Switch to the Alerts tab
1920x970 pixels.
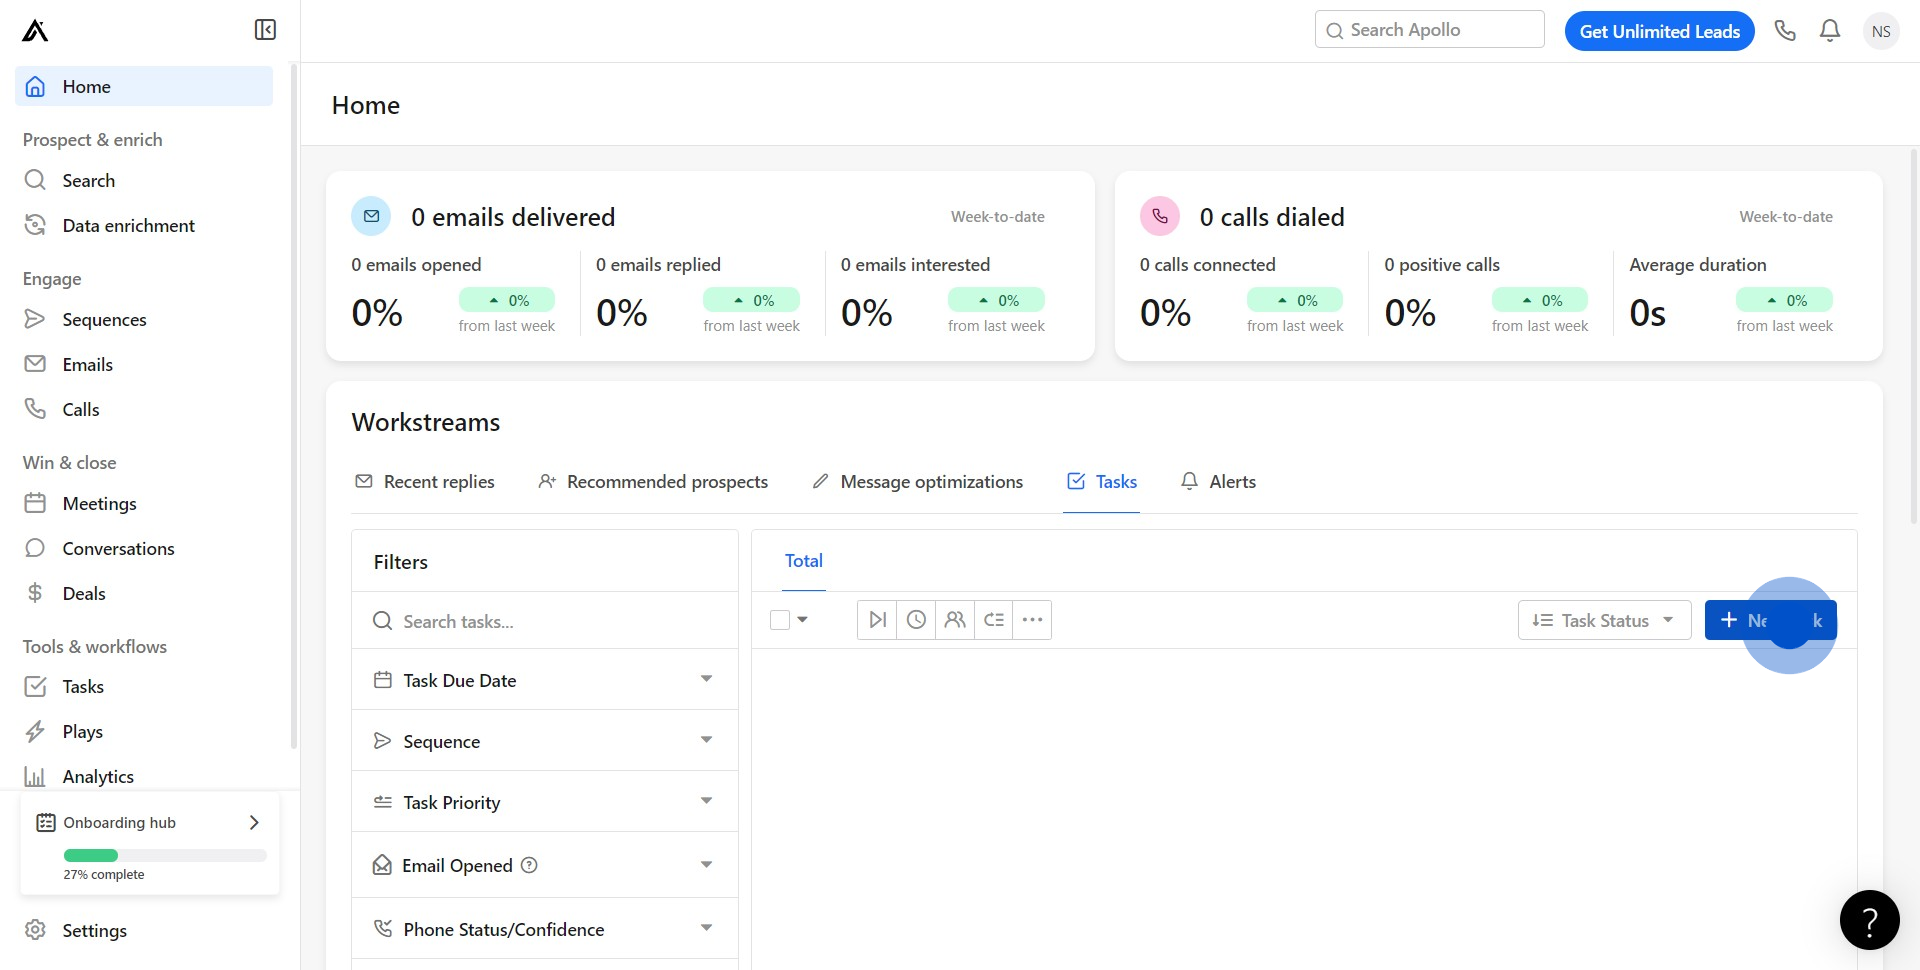tap(1218, 482)
